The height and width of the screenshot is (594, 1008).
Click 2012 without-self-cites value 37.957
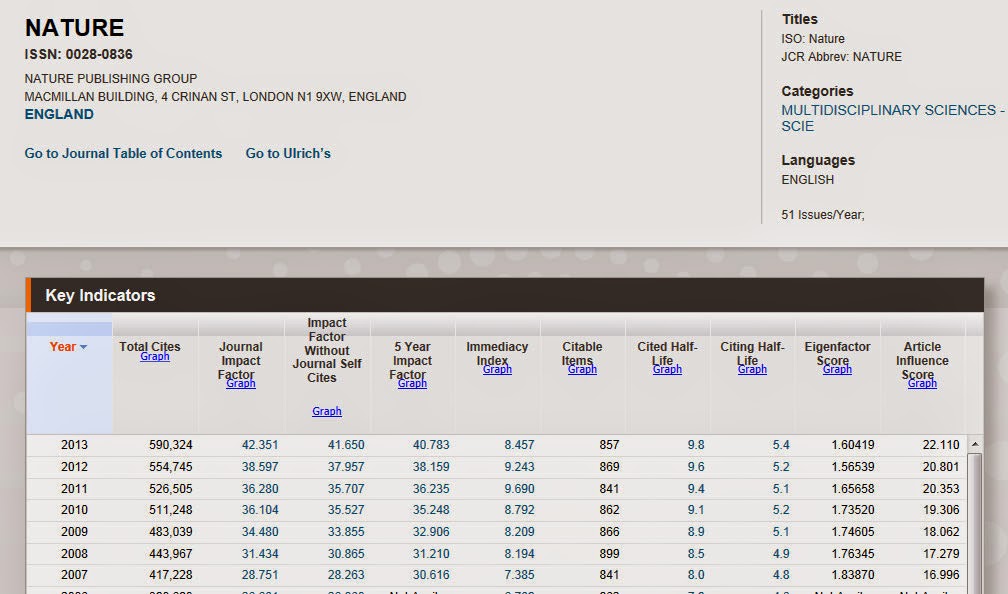[346, 467]
